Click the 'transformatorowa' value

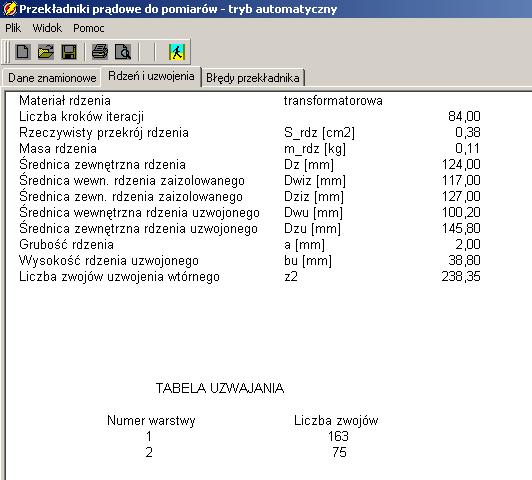click(x=333, y=101)
